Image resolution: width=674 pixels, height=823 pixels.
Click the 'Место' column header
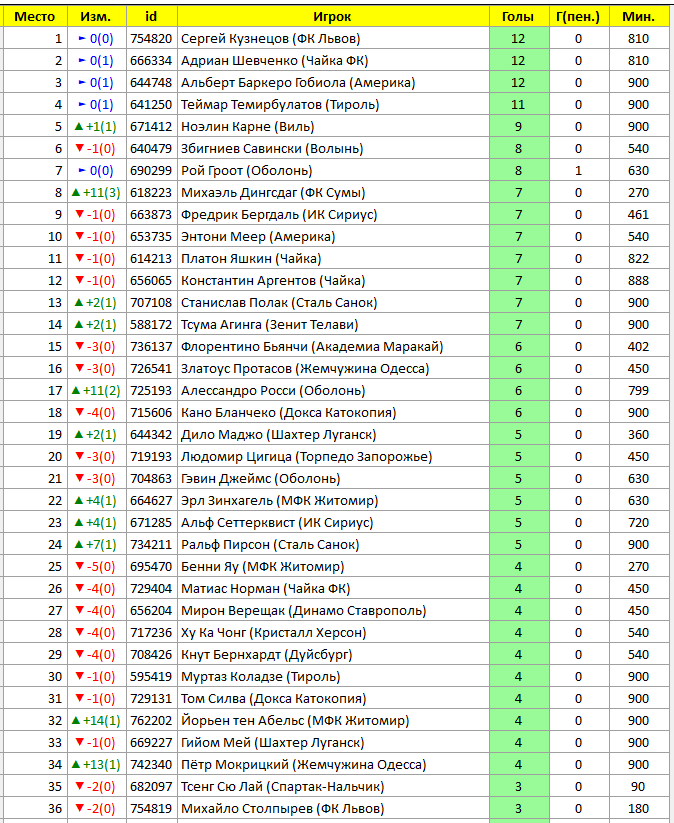click(x=35, y=17)
